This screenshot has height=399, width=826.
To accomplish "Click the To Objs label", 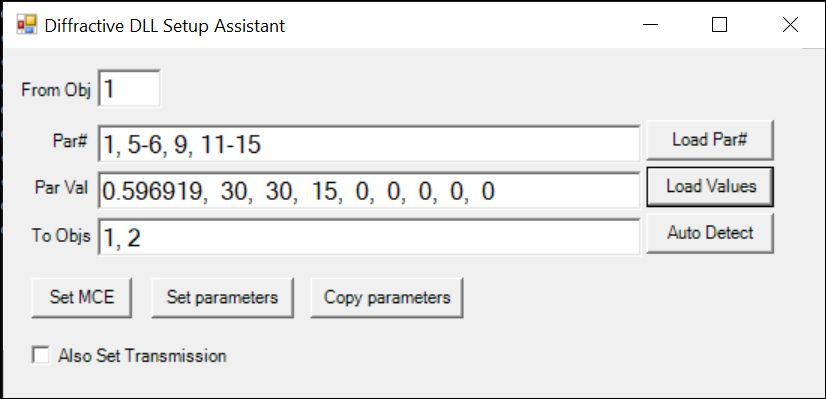I will [61, 236].
